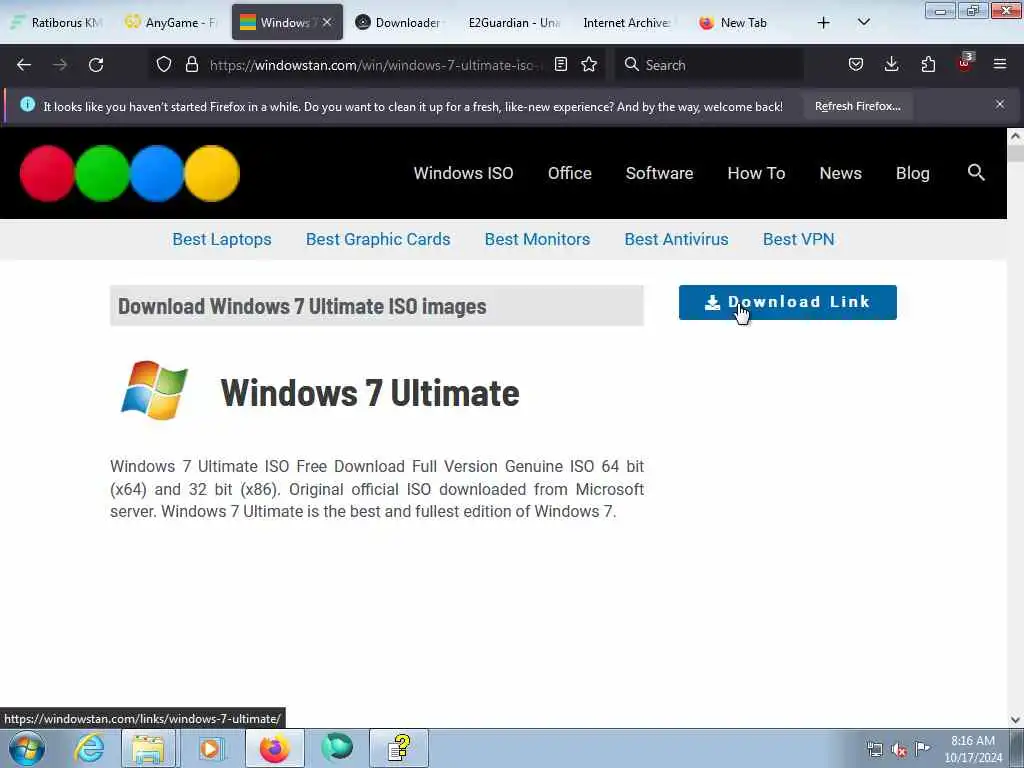
Task: Open green round app in taskbar
Action: click(x=337, y=748)
